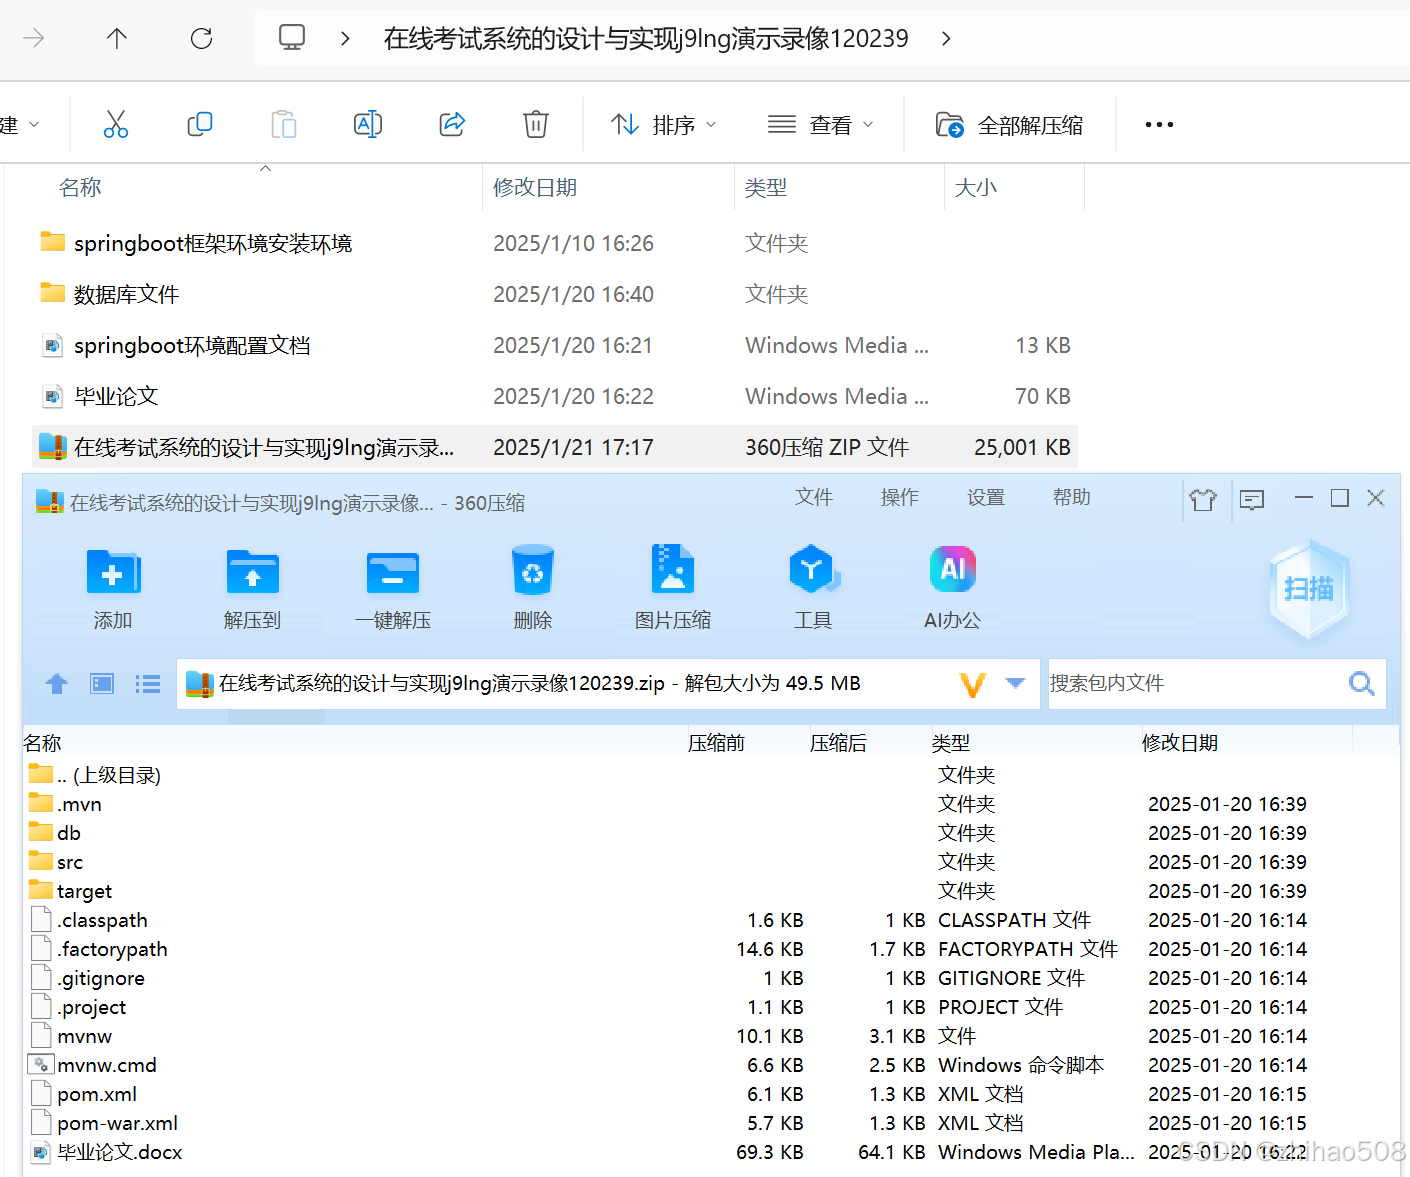This screenshot has width=1410, height=1177.
Task: Sort archive list by 压缩前 column
Action: tap(717, 743)
